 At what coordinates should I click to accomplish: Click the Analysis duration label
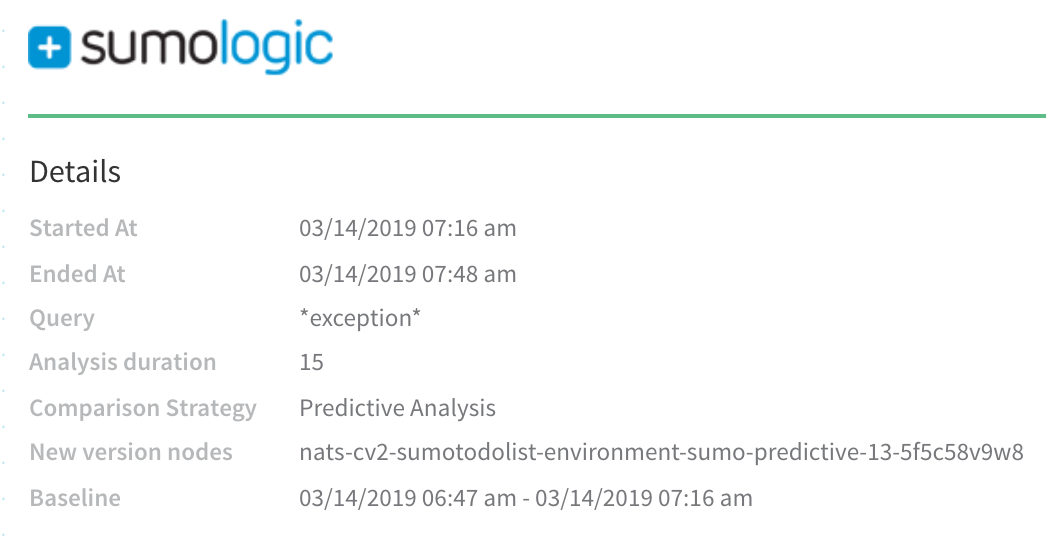123,362
